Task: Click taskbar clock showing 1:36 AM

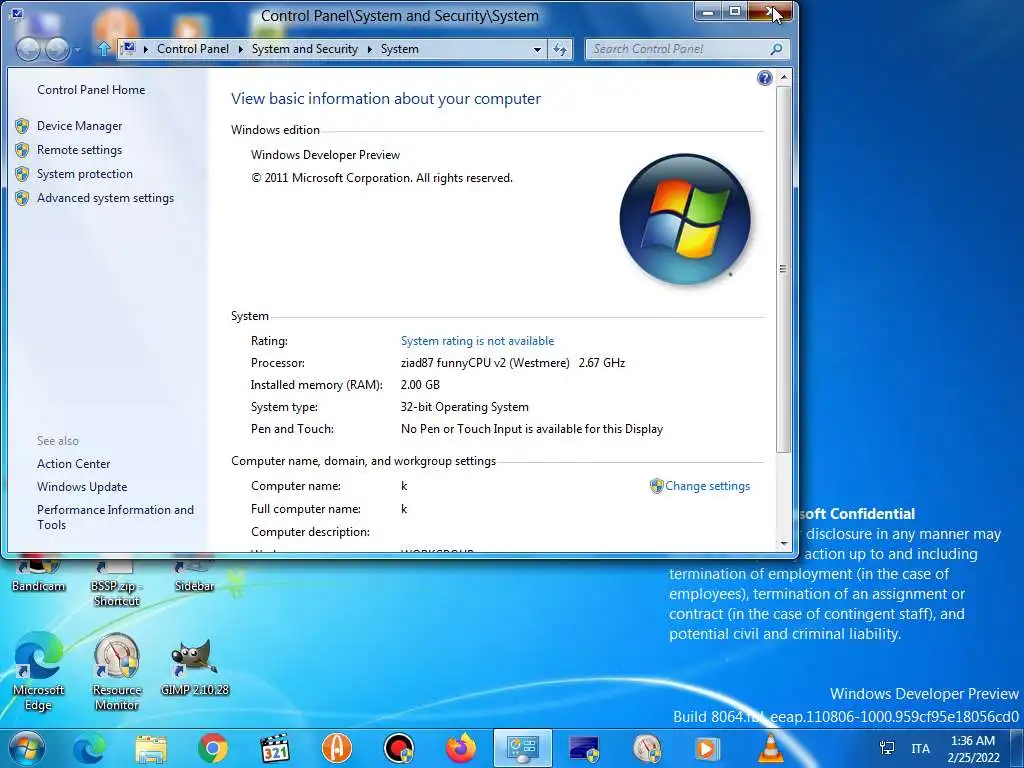Action: click(973, 749)
